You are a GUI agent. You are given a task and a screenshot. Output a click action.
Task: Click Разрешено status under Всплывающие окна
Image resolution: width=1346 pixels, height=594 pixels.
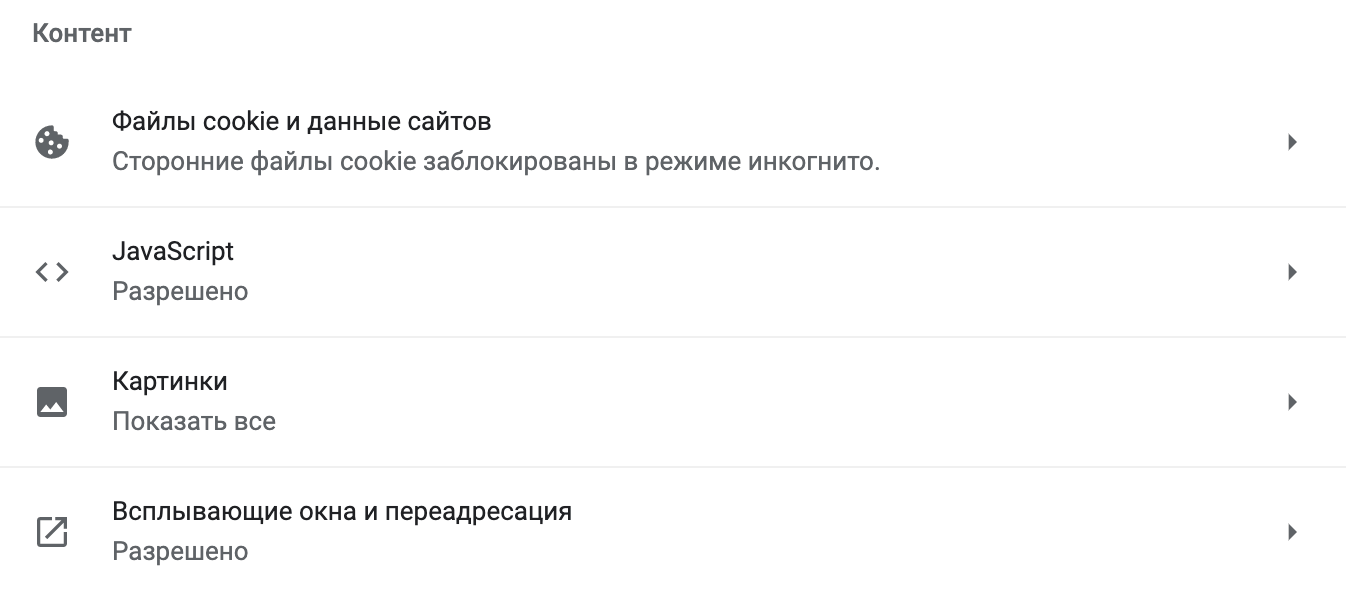coord(179,552)
